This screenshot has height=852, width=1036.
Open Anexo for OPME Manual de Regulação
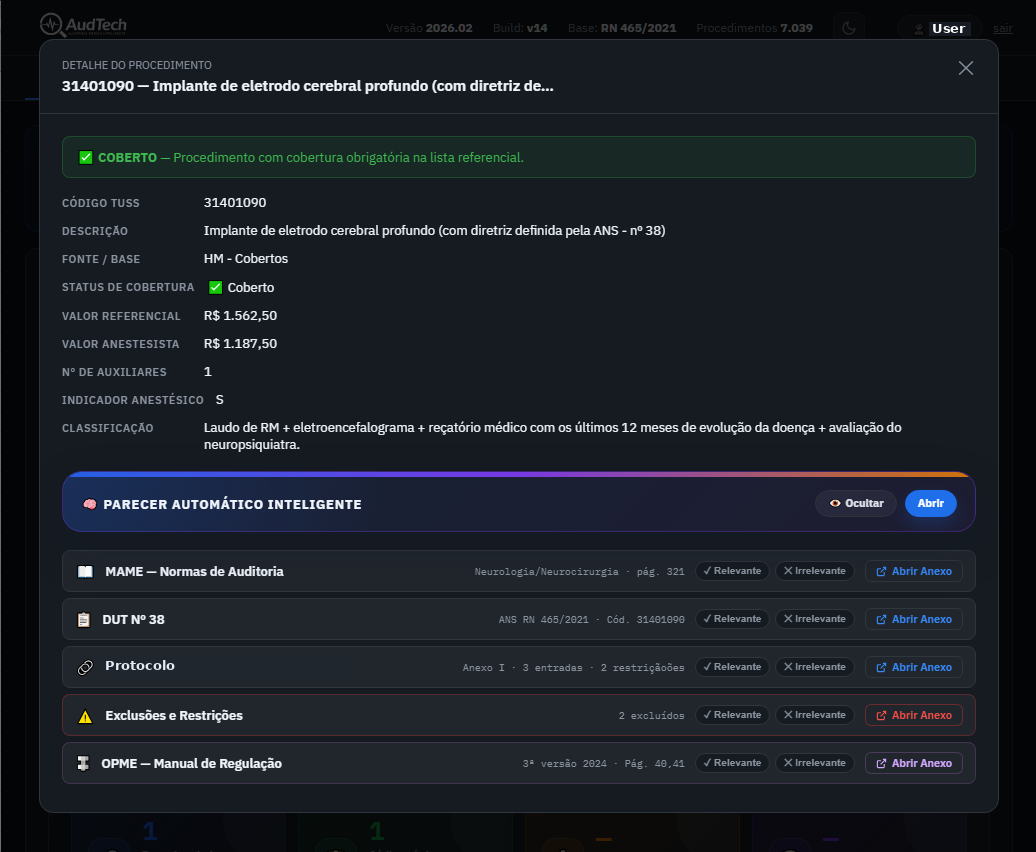[x=914, y=763]
